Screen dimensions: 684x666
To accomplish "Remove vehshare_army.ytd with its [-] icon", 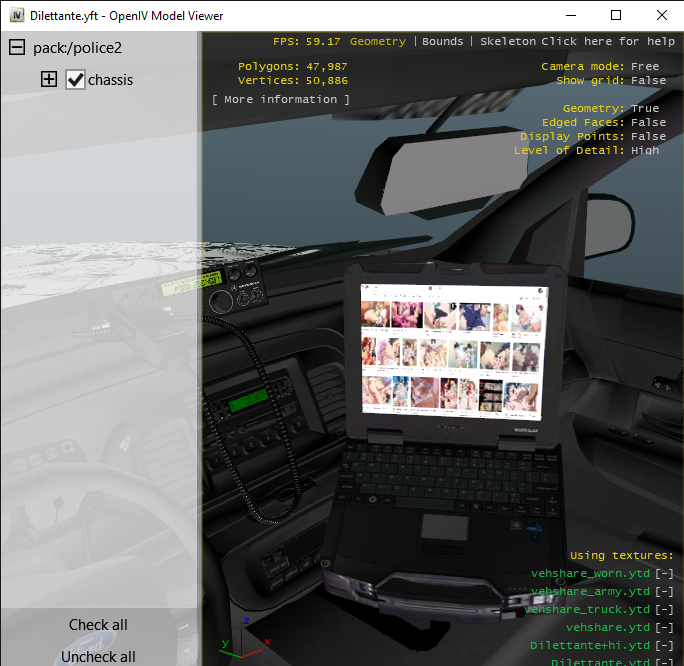I will [664, 592].
